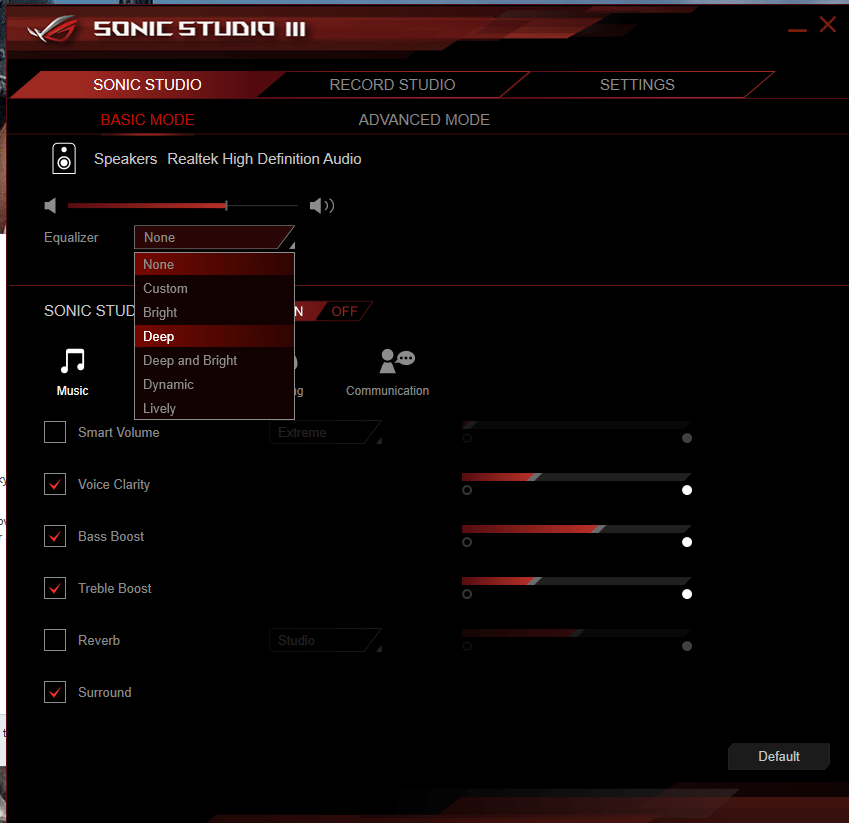Minimize the Sonic Studio window
The width and height of the screenshot is (849, 823).
tap(797, 30)
